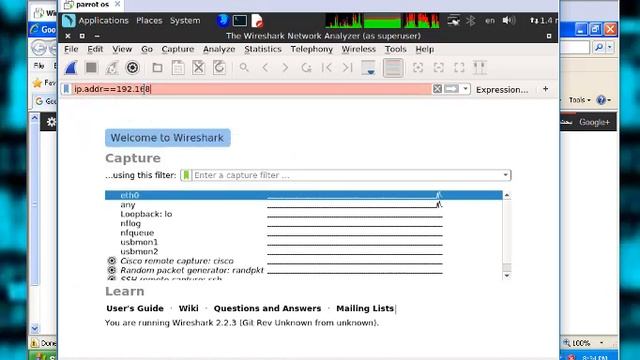The width and height of the screenshot is (640, 360).
Task: Select the nfqueue interface
Action: click(x=303, y=233)
